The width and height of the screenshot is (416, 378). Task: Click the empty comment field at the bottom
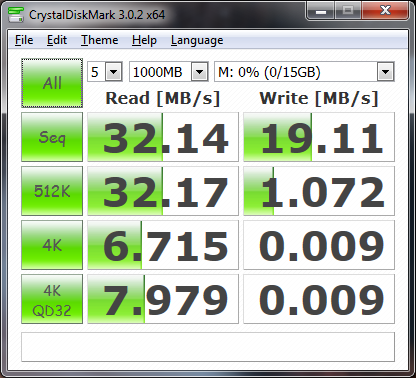tap(208, 347)
